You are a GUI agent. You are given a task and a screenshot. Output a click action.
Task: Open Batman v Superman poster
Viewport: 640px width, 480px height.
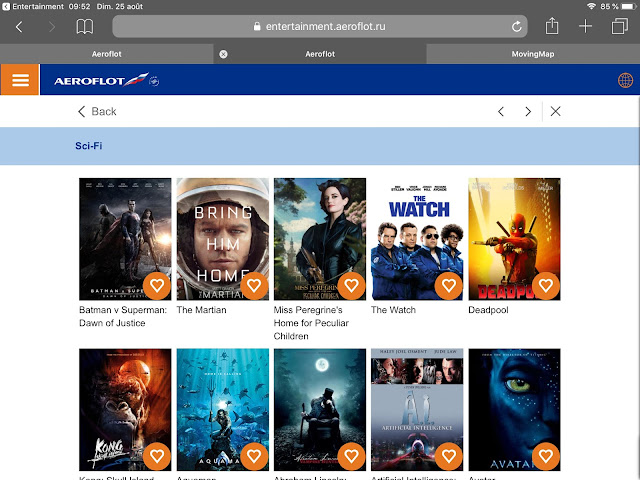point(125,239)
